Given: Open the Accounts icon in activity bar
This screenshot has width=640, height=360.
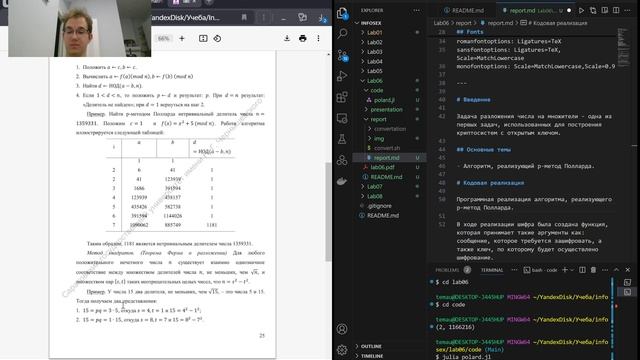Looking at the screenshot, I should click(x=342, y=329).
